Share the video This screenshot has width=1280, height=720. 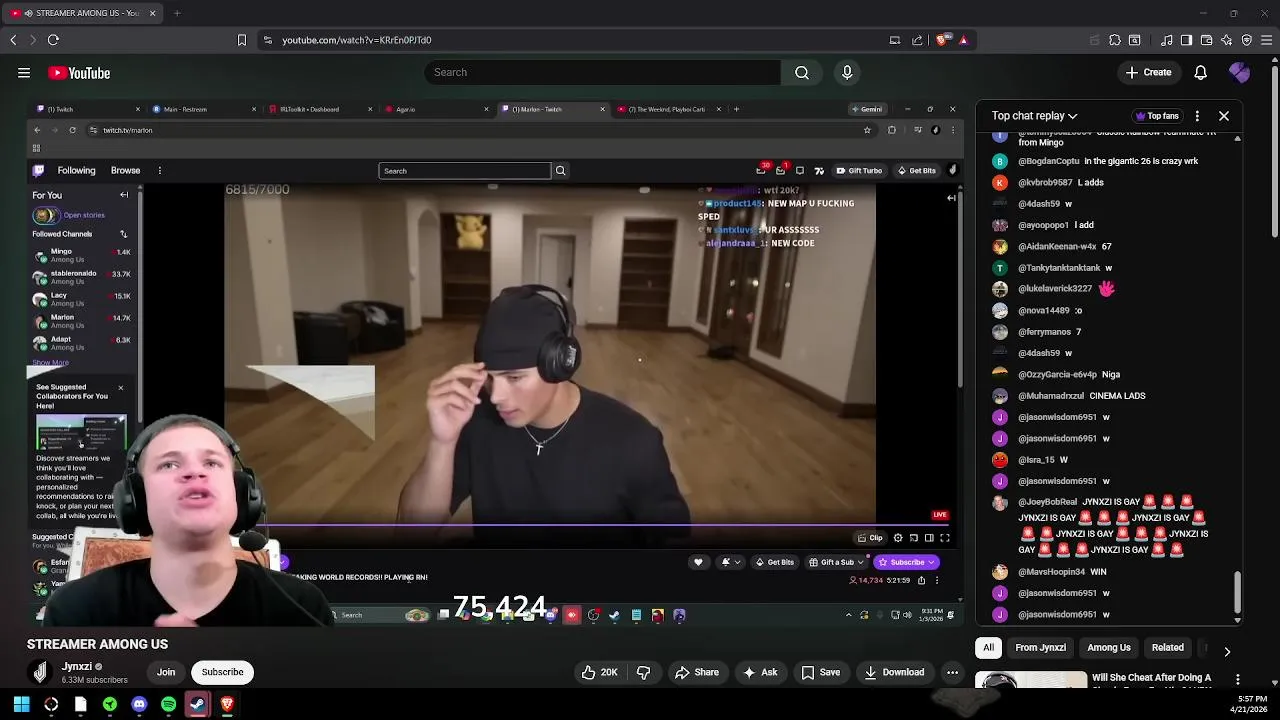[x=696, y=672]
